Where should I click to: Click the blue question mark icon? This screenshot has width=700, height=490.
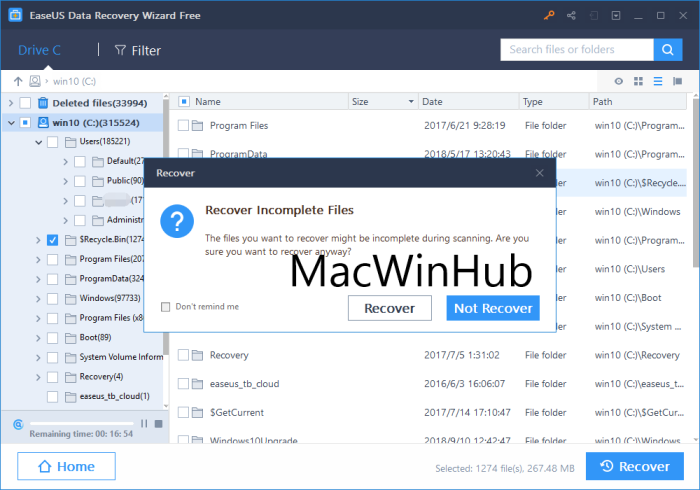(177, 221)
